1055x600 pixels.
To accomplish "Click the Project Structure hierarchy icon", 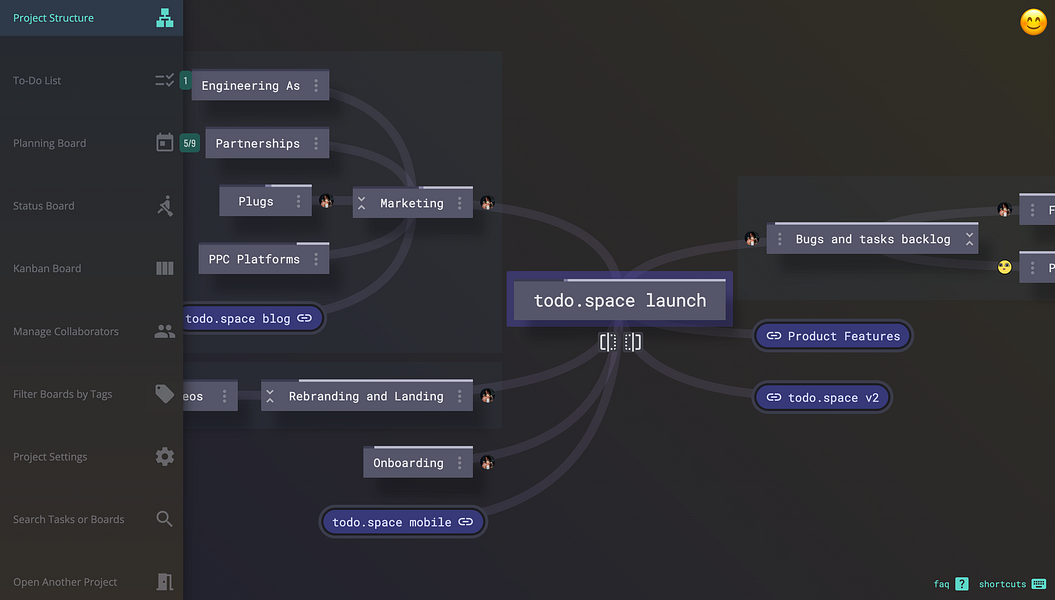I will (x=165, y=18).
